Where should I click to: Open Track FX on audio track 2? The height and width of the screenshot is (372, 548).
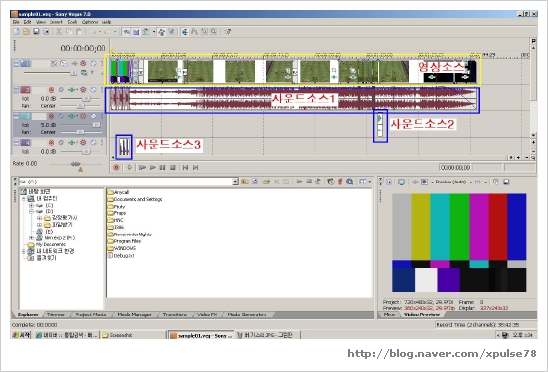[72, 90]
